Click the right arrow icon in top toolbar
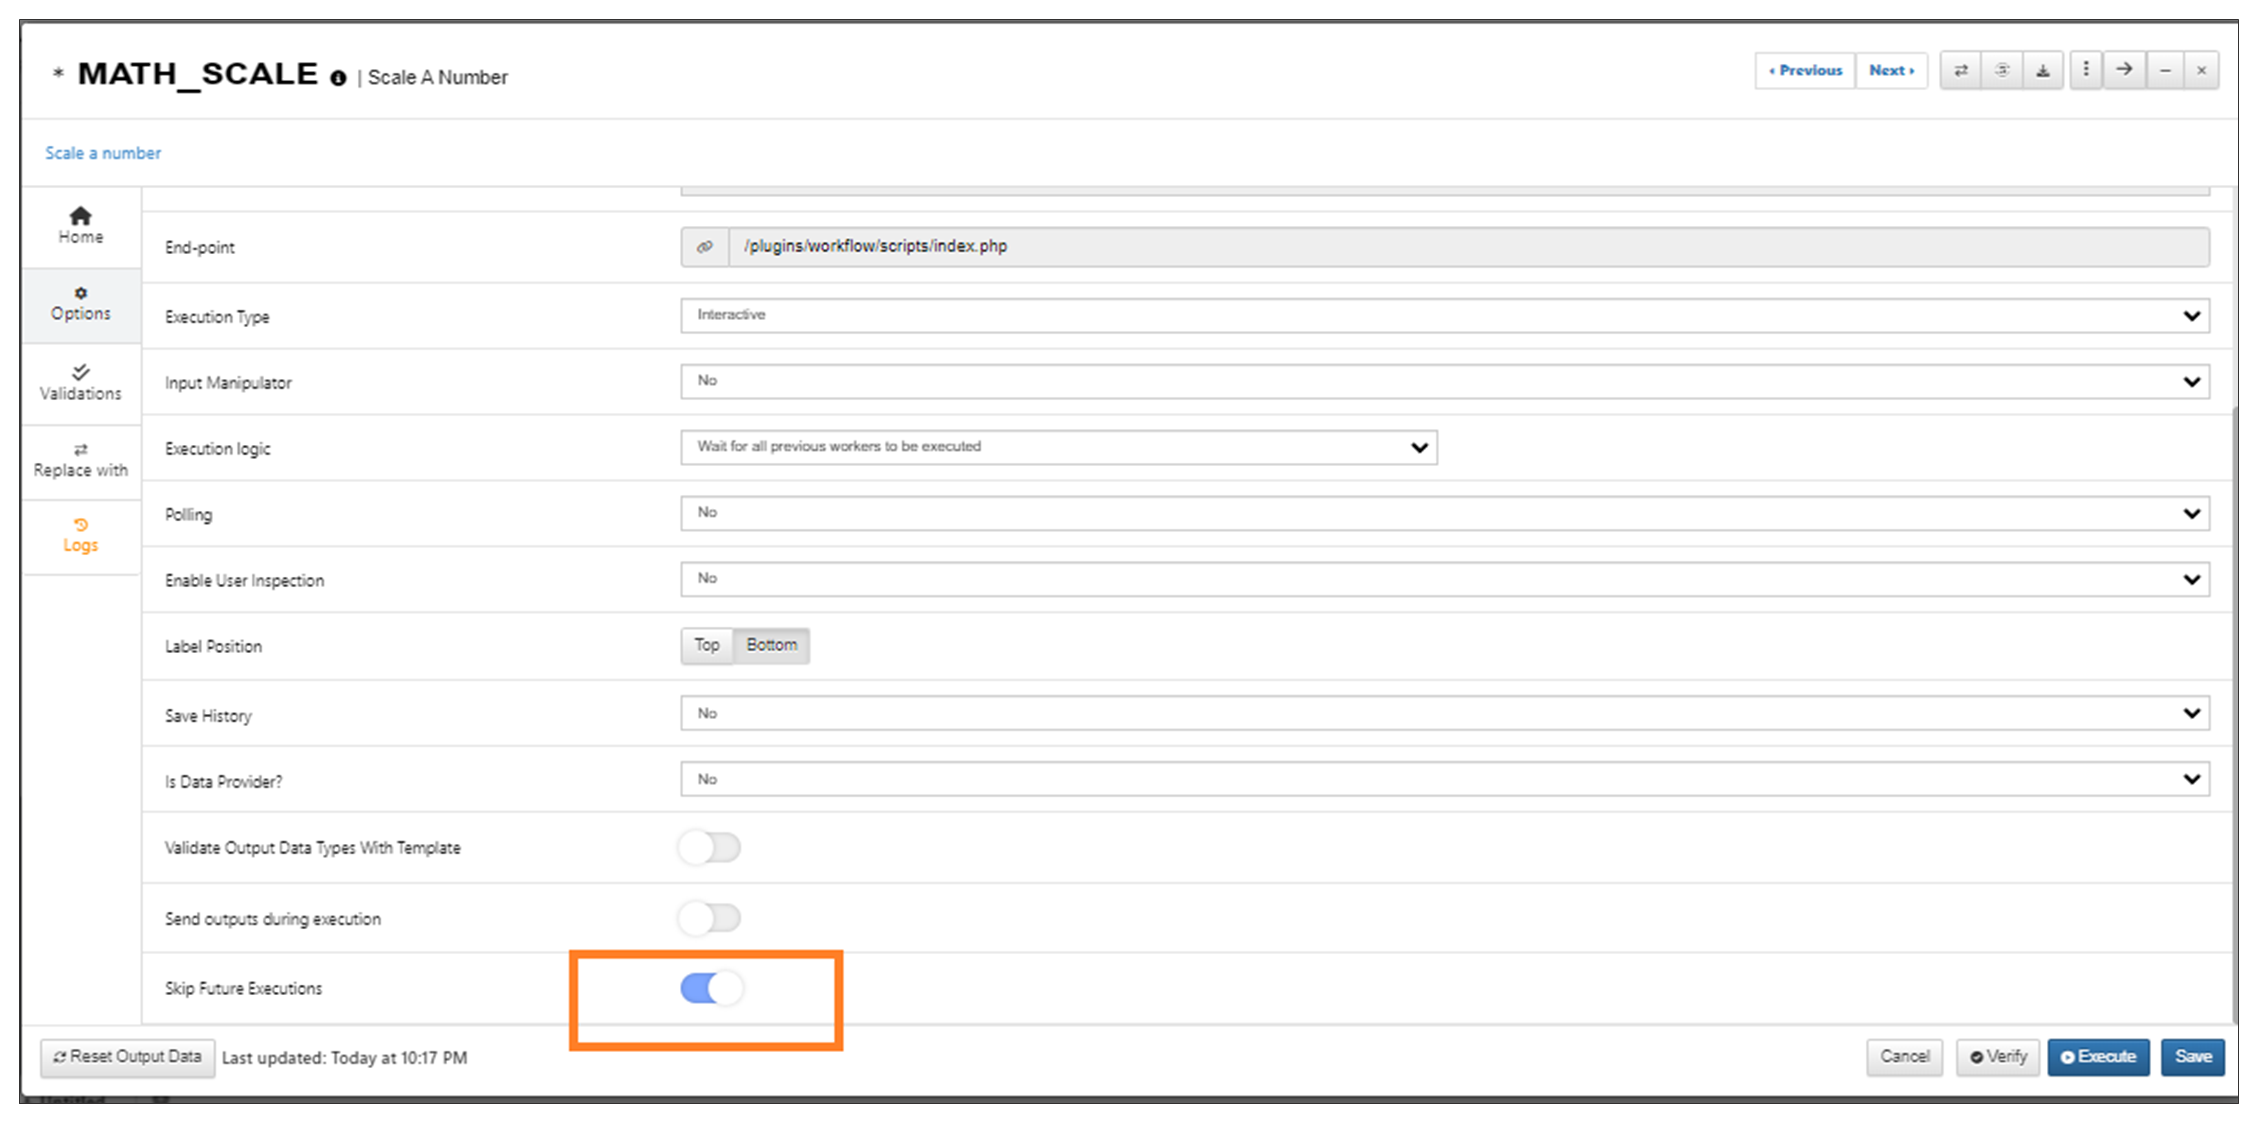Image resolution: width=2249 pixels, height=1131 pixels. (x=2124, y=70)
